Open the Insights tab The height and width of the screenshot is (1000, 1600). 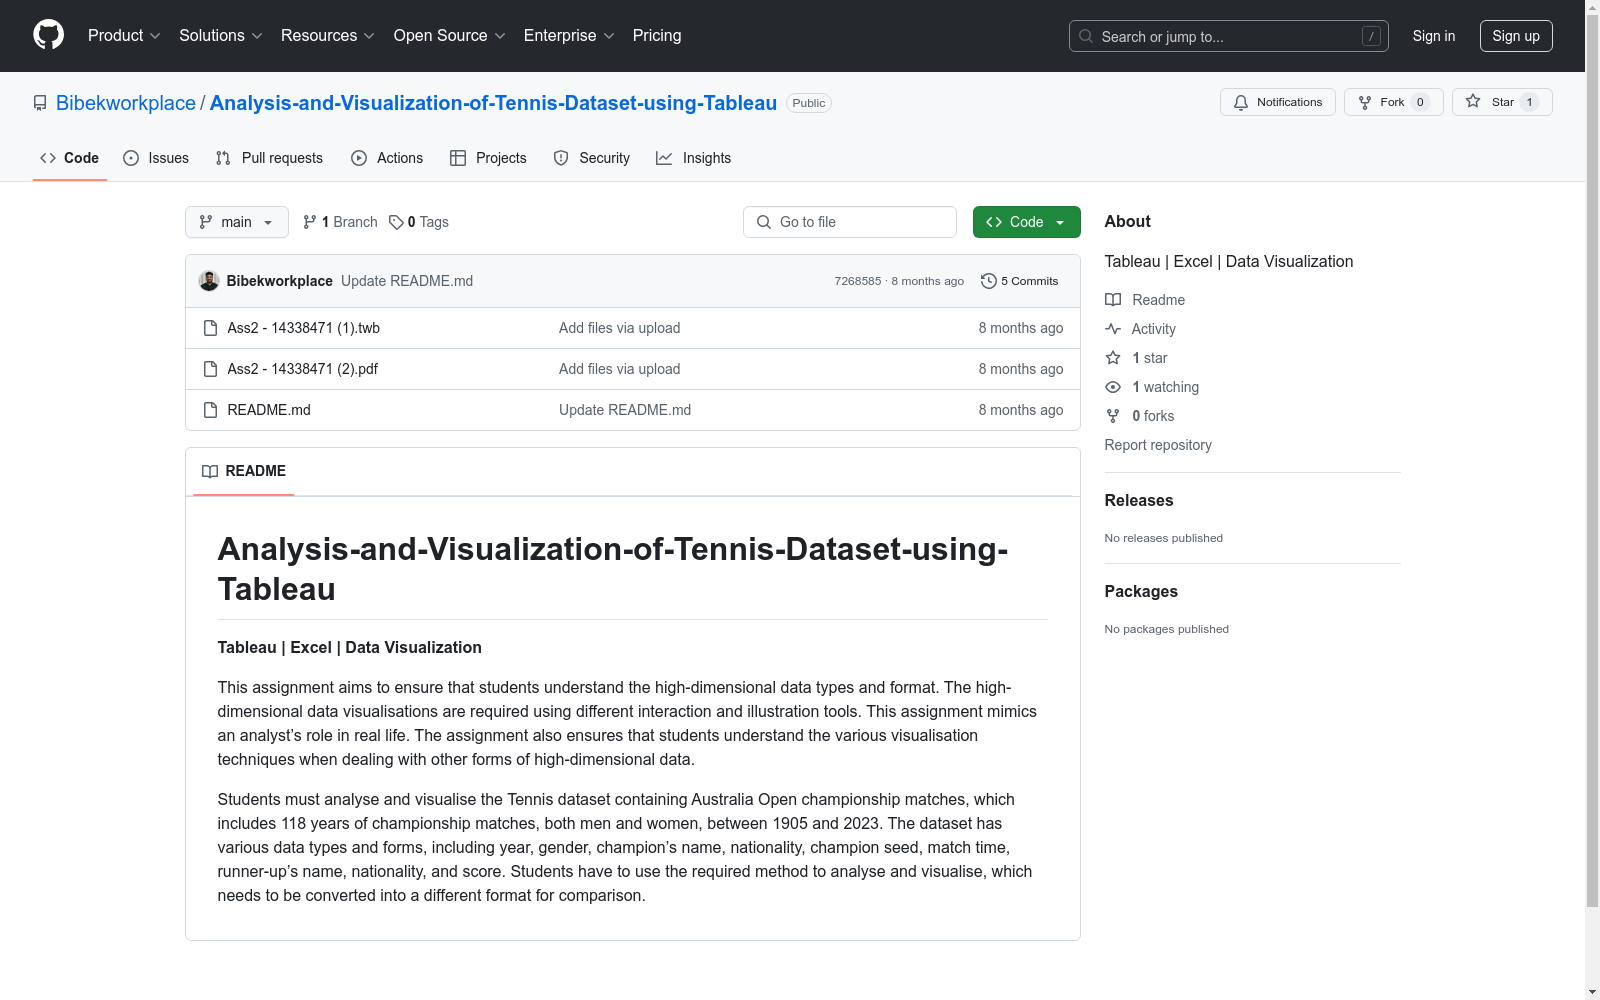694,158
